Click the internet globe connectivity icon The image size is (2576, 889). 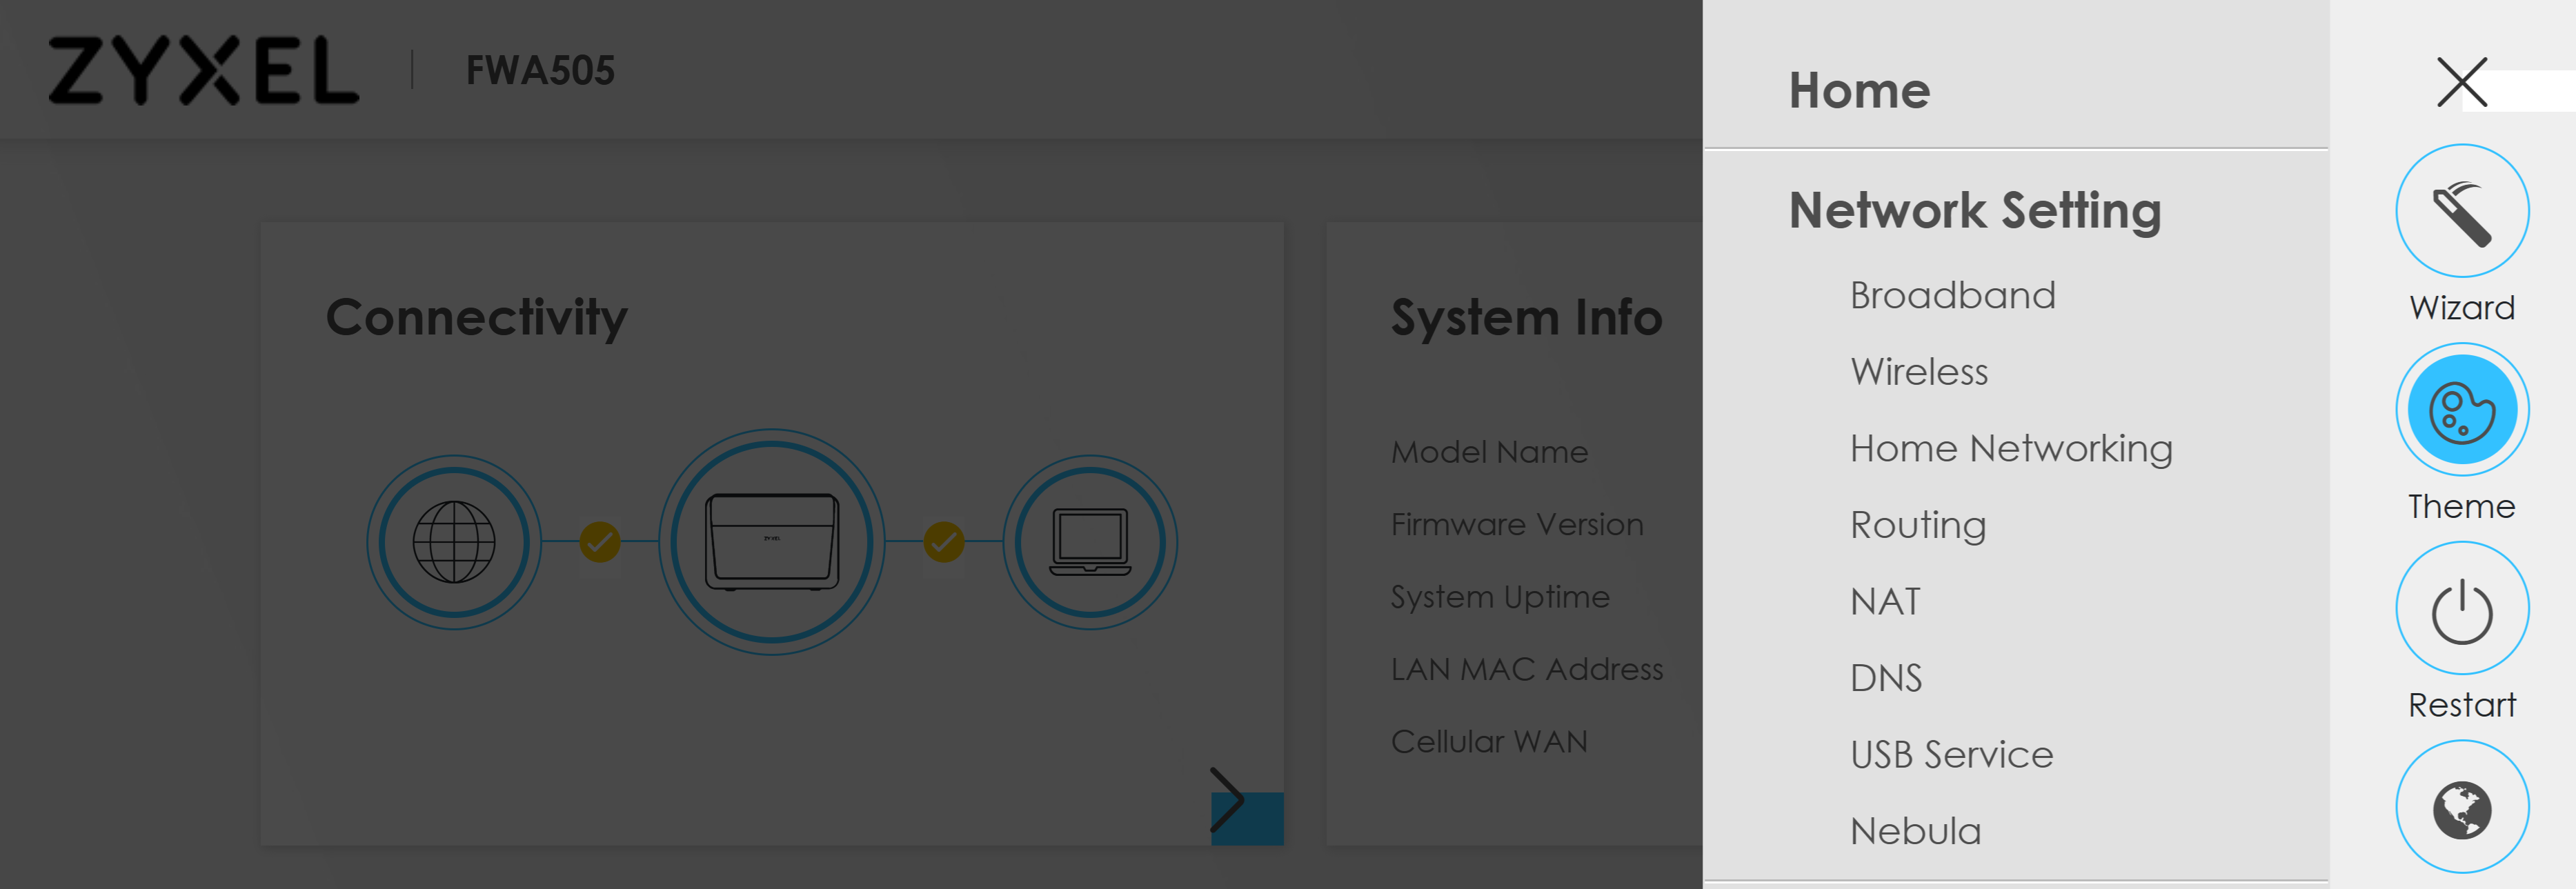tap(454, 542)
